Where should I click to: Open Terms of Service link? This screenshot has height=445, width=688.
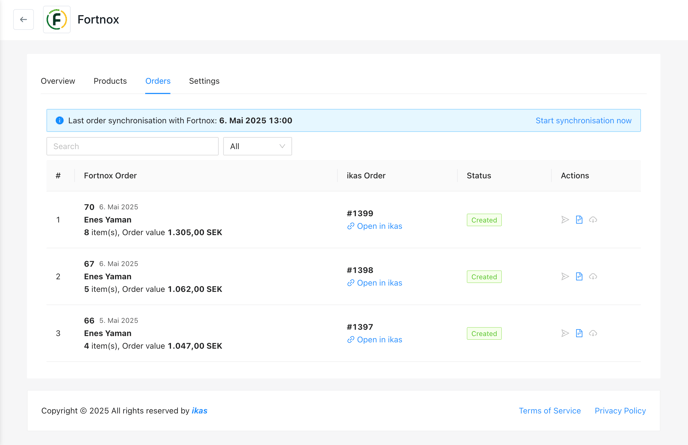pyautogui.click(x=550, y=411)
